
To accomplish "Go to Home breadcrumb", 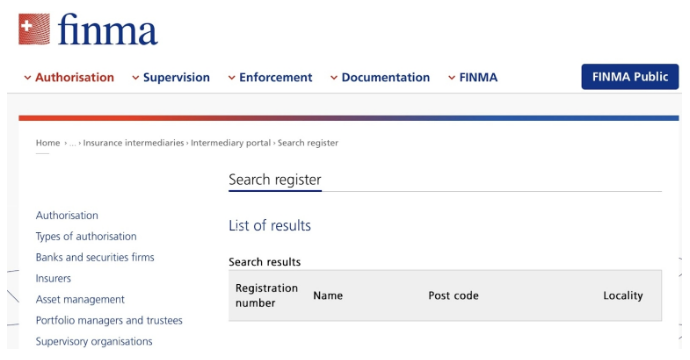I will point(48,143).
